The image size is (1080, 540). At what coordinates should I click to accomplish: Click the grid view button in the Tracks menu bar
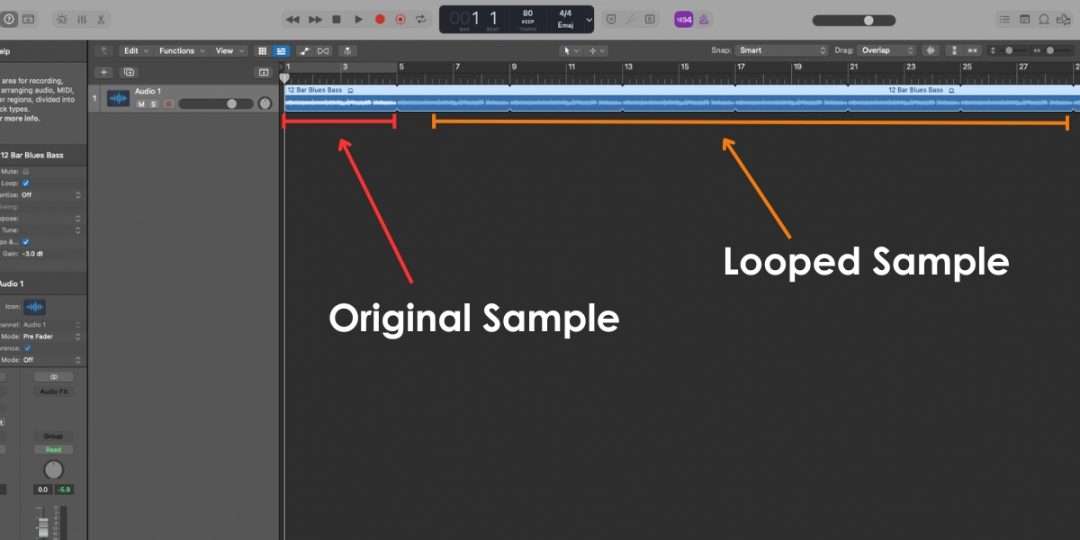pos(262,50)
